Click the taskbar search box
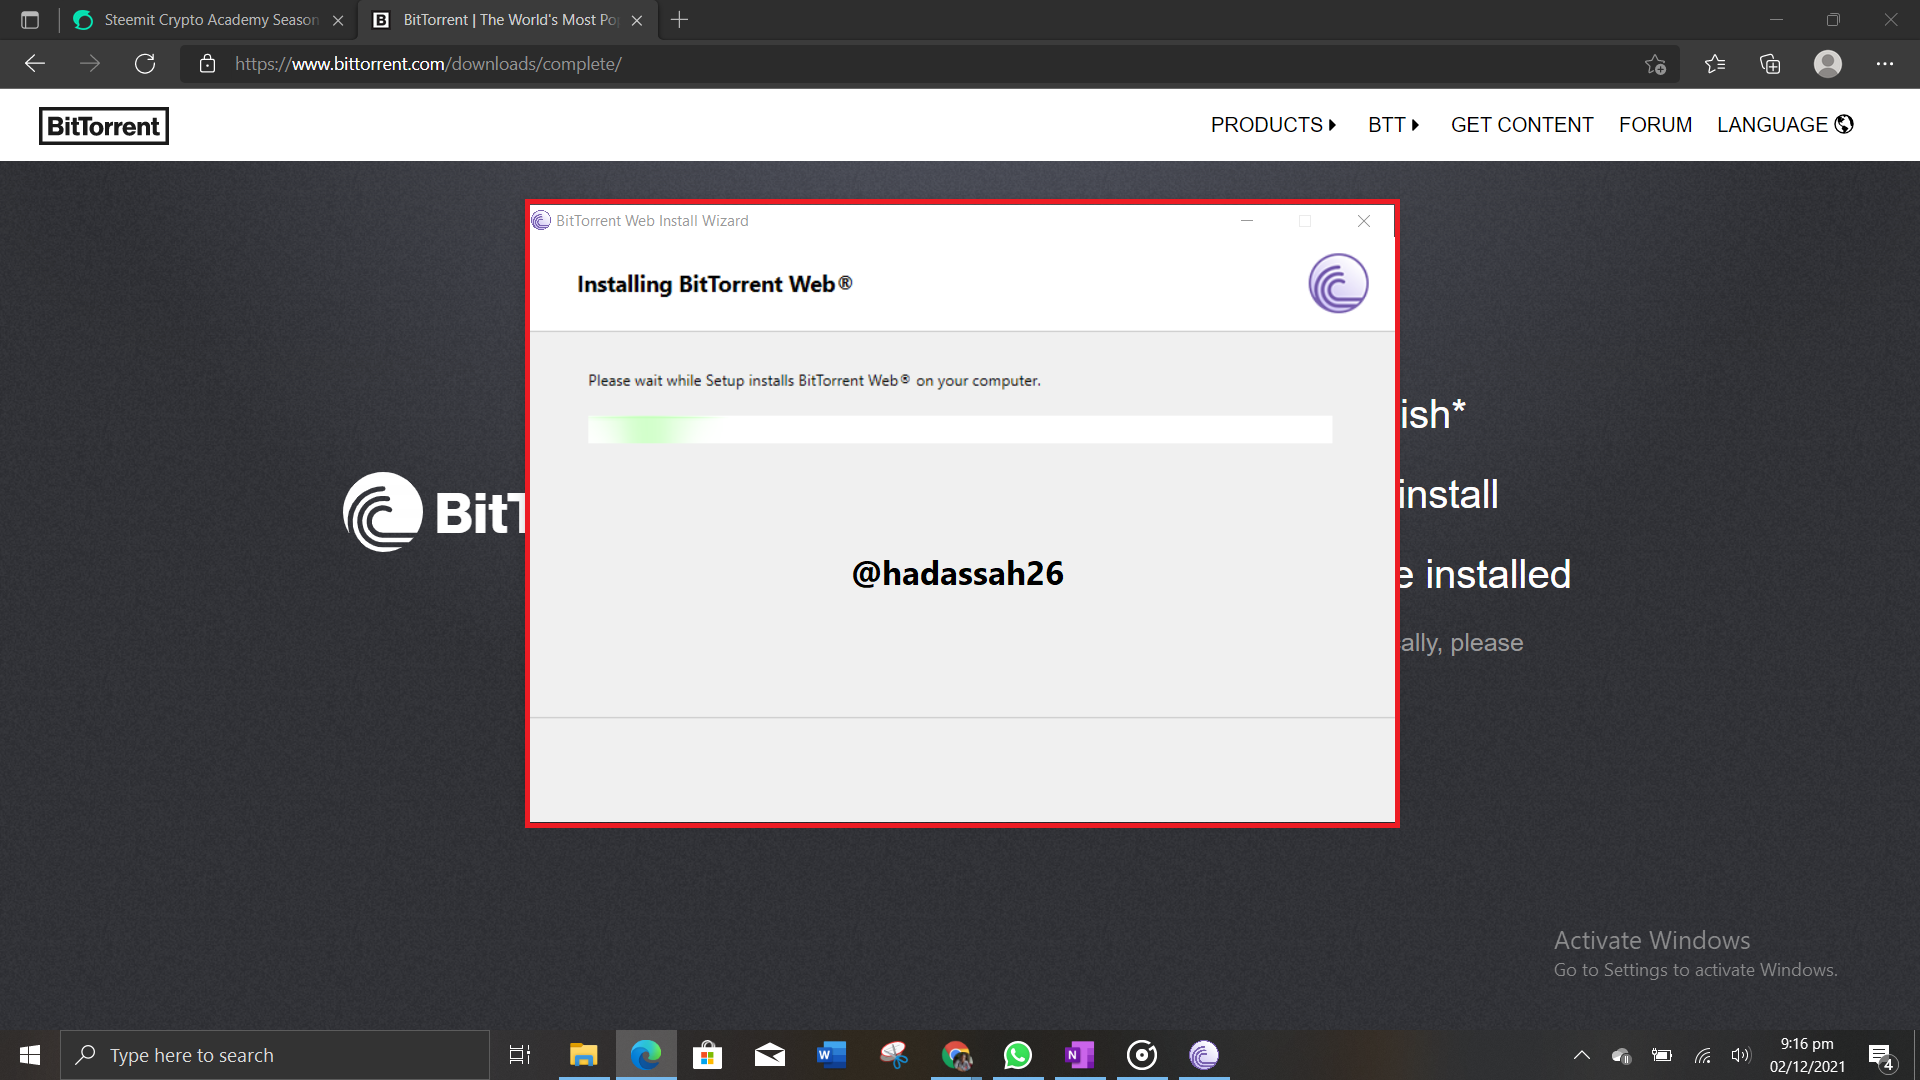Image resolution: width=1920 pixels, height=1080 pixels. (x=275, y=1055)
